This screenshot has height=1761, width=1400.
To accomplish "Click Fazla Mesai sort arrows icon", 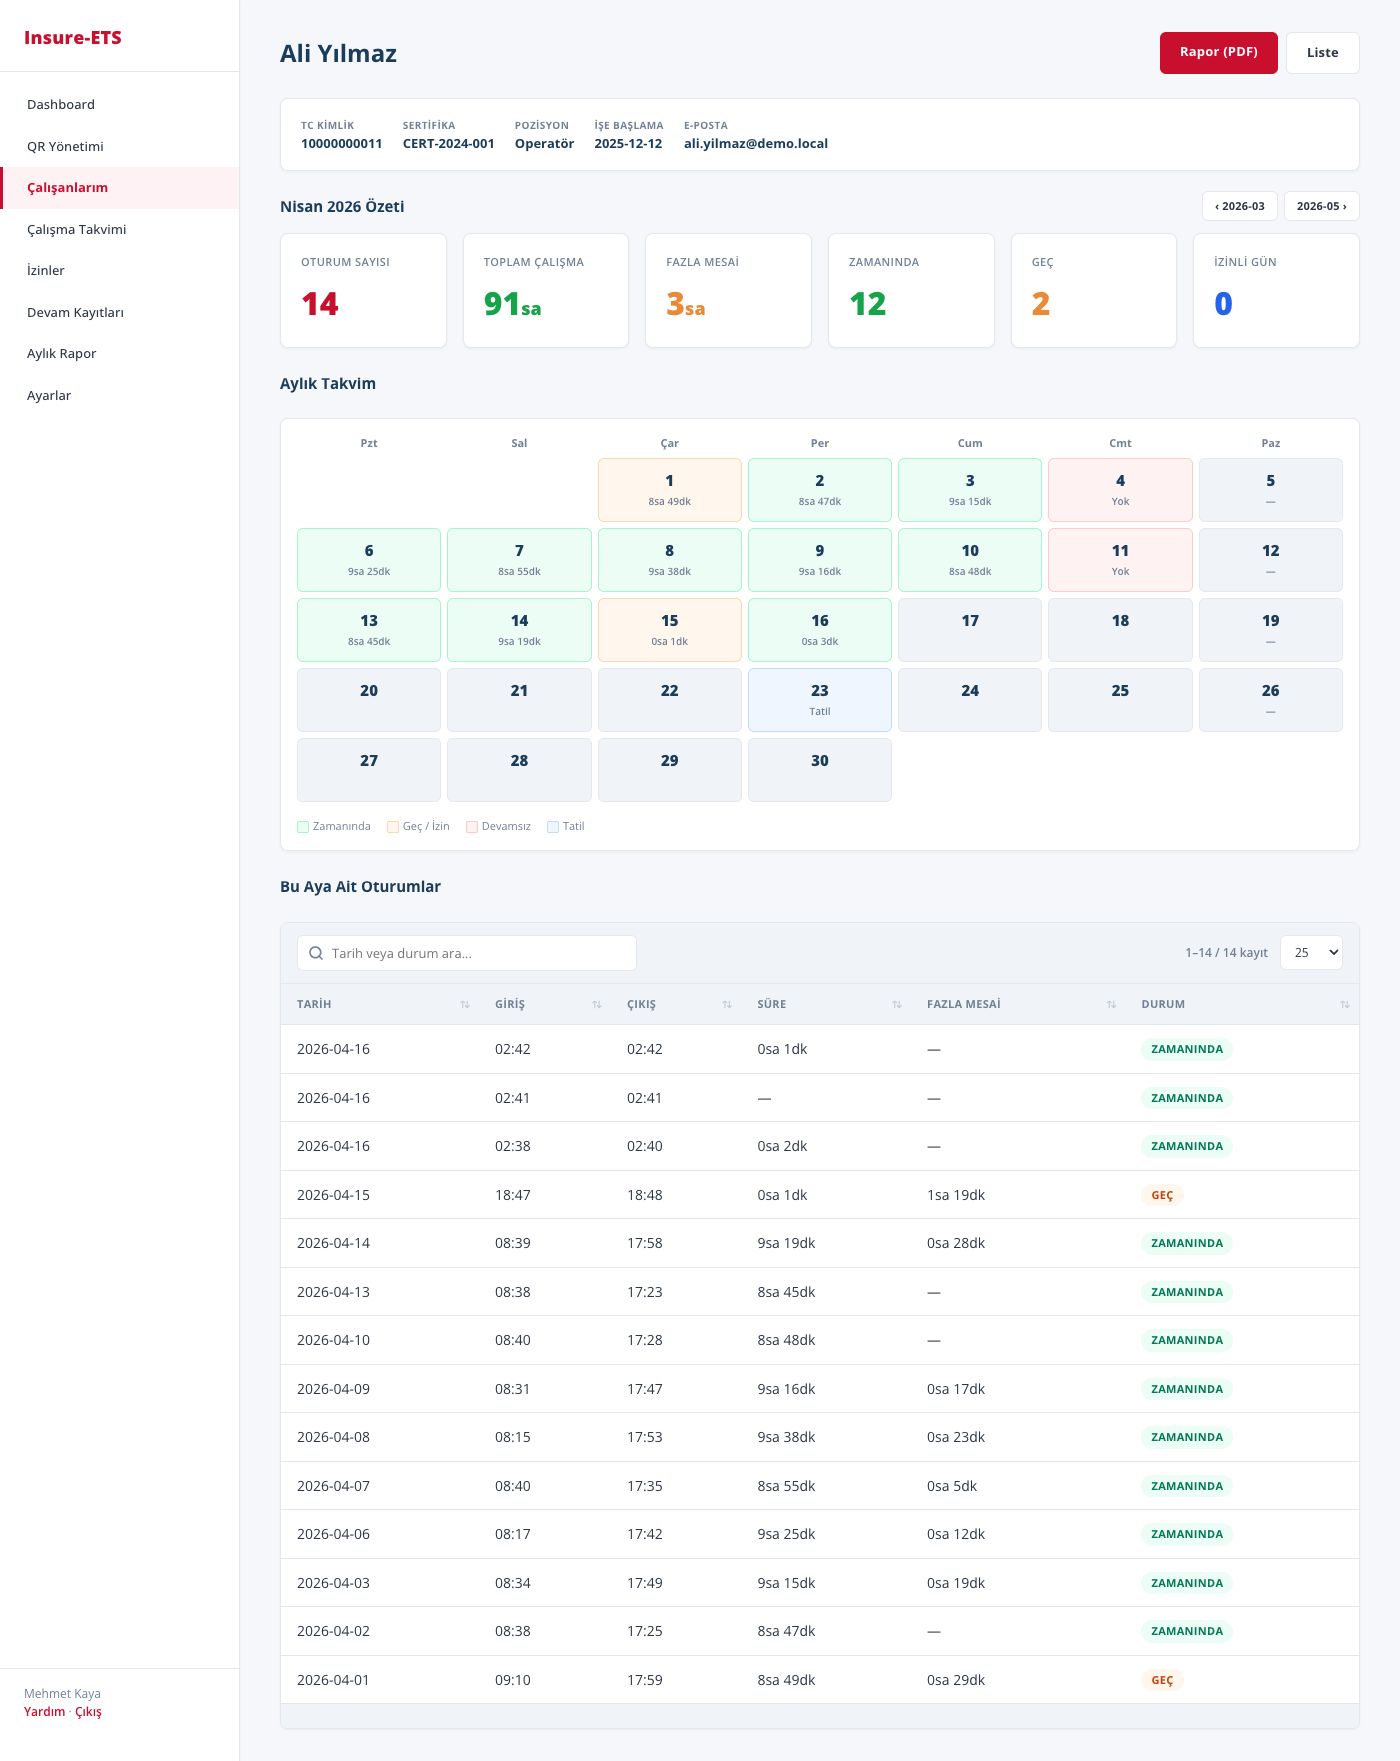I will 1111,1004.
